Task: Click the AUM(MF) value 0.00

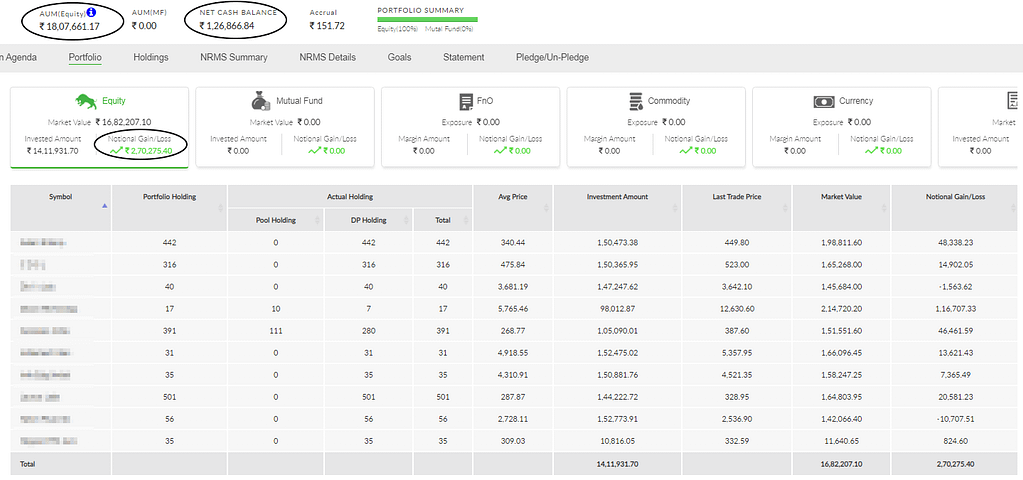Action: tap(144, 26)
